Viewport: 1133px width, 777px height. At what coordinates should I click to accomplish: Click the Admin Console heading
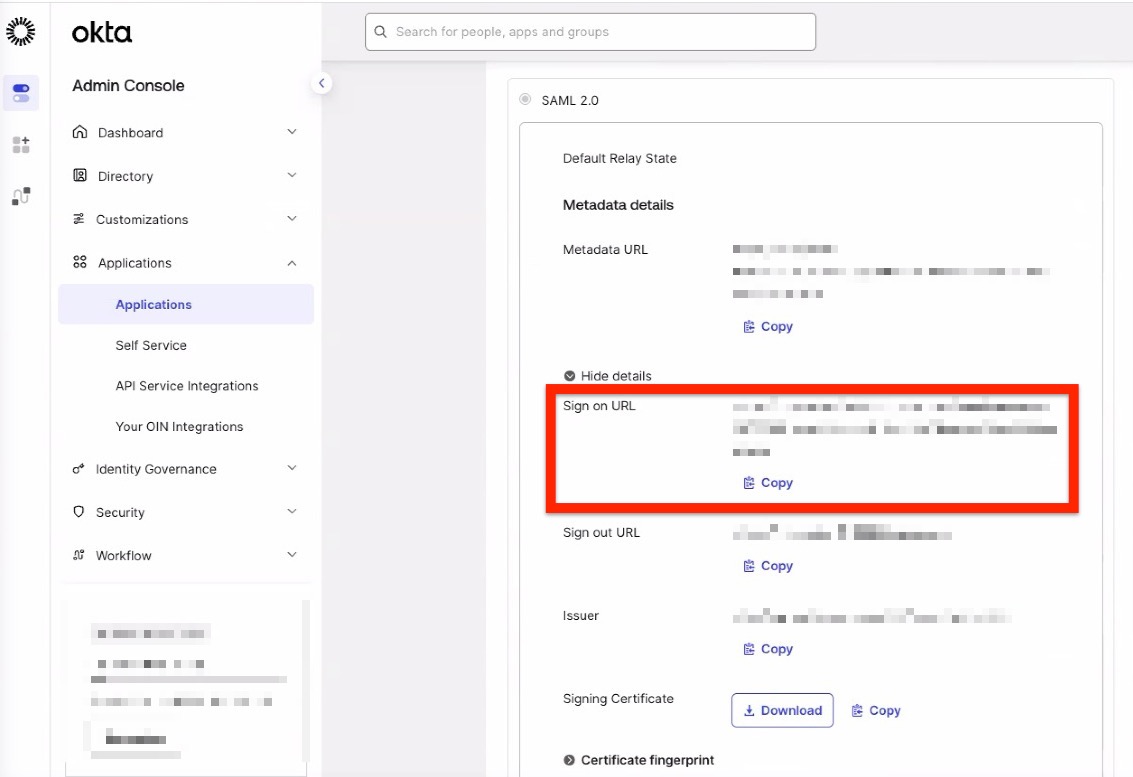click(129, 85)
